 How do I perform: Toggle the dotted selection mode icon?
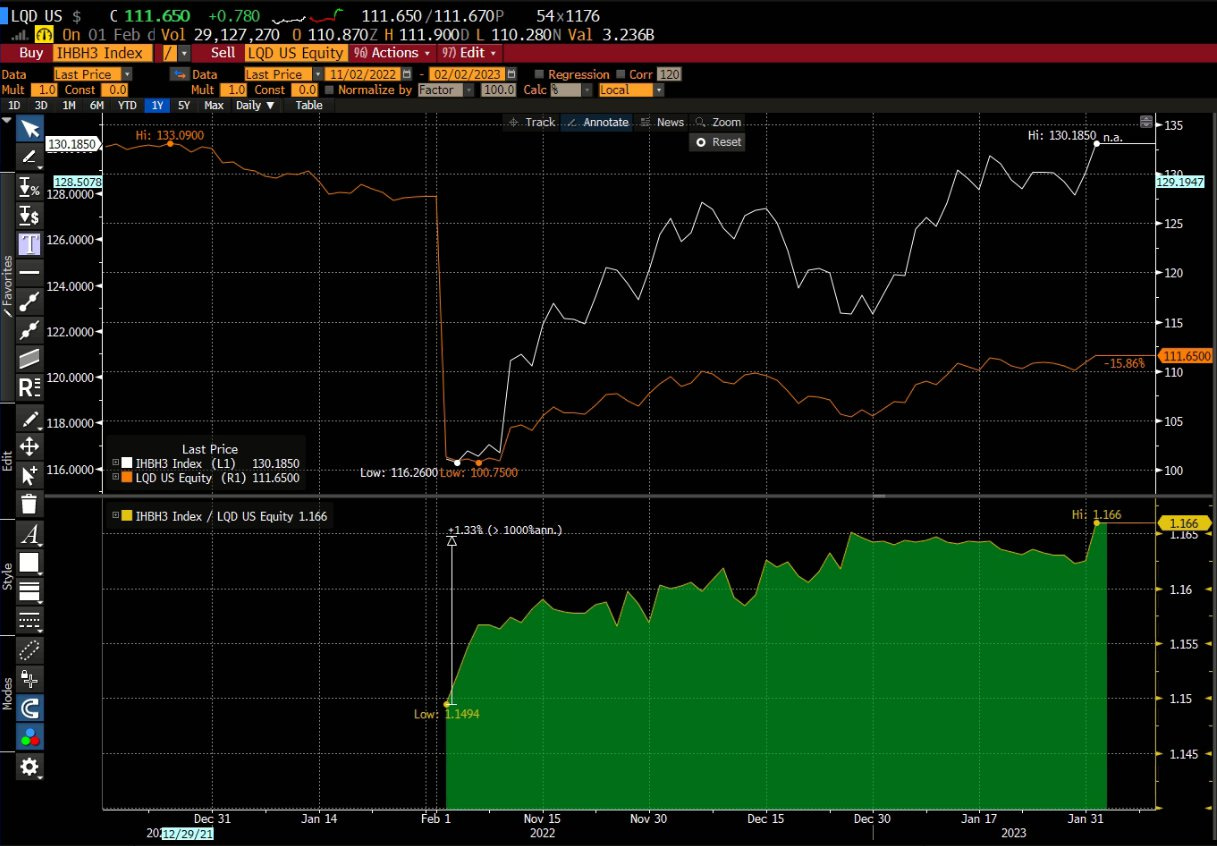30,650
